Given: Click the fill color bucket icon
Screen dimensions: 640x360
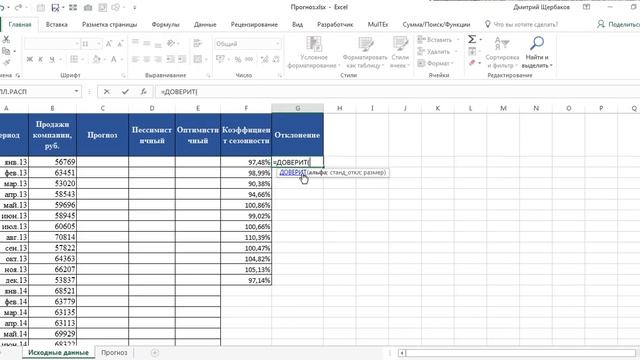Looking at the screenshot, I should pyautogui.click(x=96, y=60).
